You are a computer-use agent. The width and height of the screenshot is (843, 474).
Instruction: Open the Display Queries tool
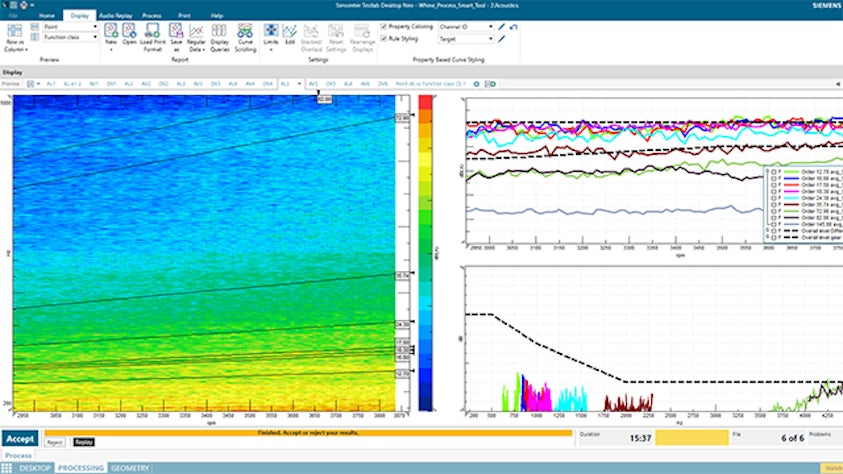[x=220, y=31]
